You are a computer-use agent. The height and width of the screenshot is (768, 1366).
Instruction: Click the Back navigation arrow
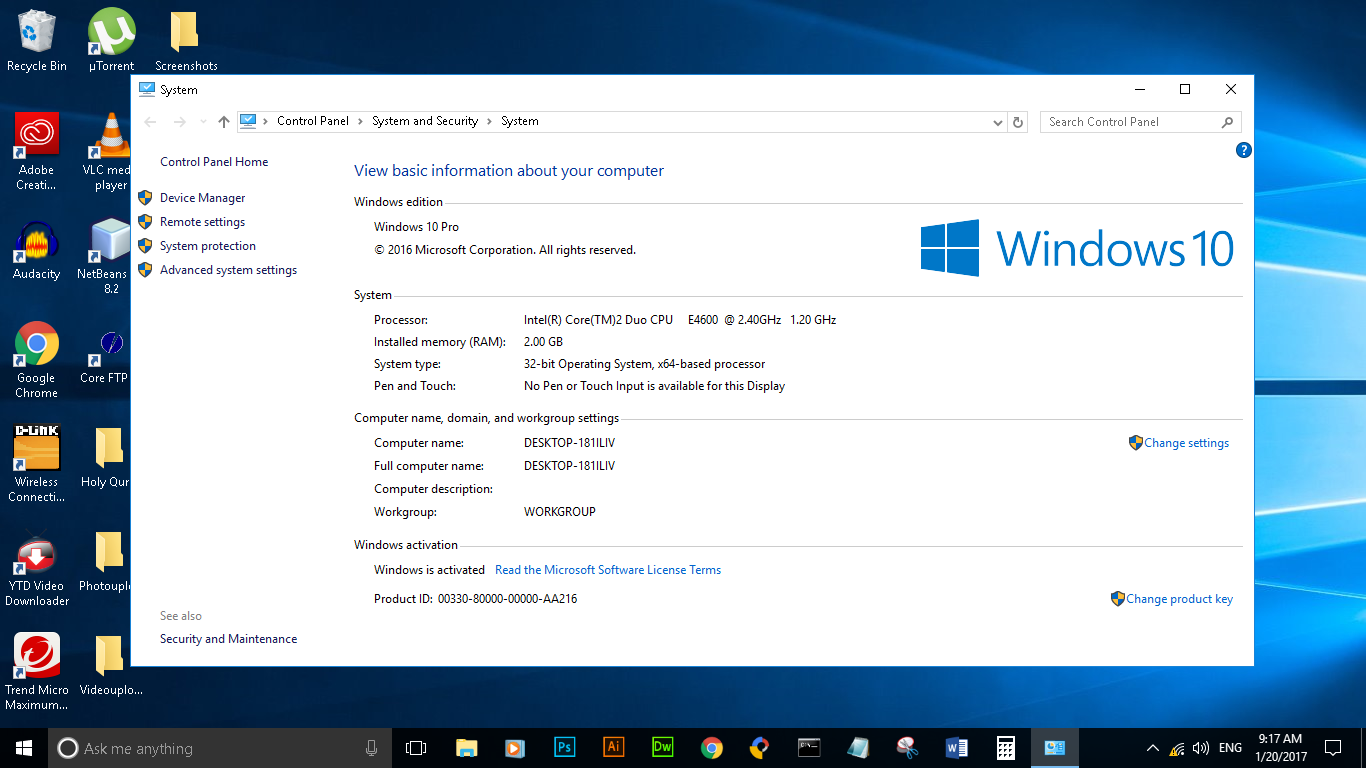click(x=151, y=122)
